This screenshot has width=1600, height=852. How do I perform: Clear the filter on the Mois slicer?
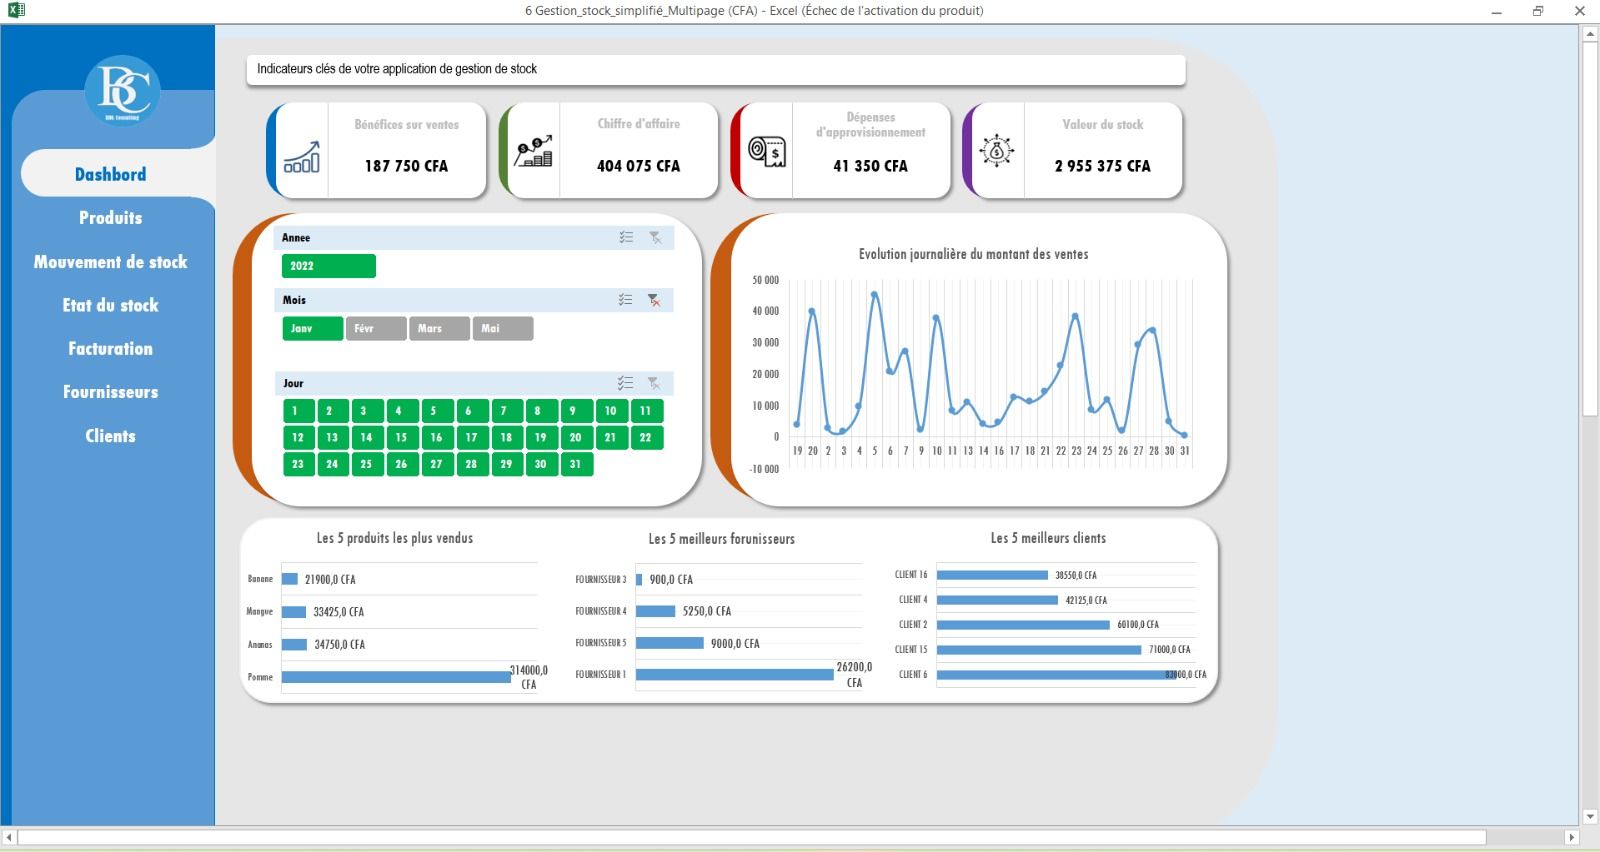654,300
